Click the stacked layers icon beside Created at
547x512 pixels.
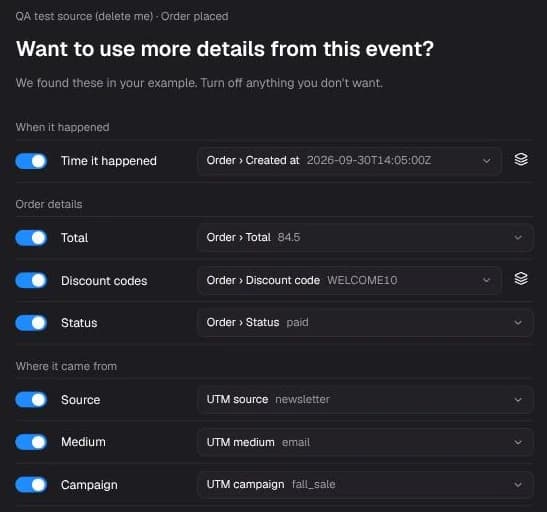[521, 160]
